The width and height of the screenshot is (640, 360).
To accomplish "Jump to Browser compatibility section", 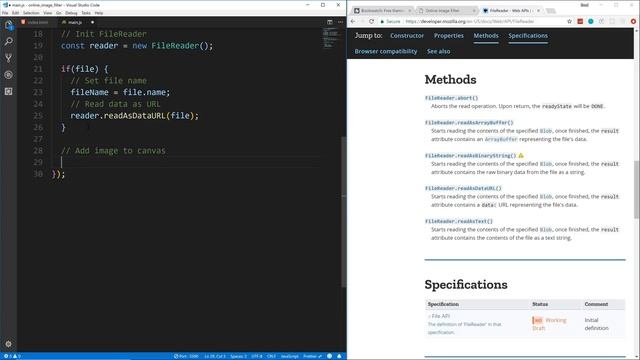I will [x=386, y=51].
